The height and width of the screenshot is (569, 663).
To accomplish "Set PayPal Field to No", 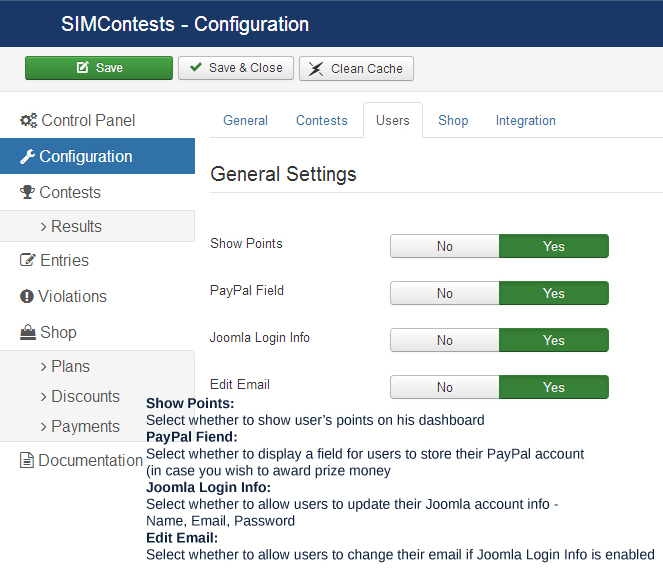I will pos(445,293).
